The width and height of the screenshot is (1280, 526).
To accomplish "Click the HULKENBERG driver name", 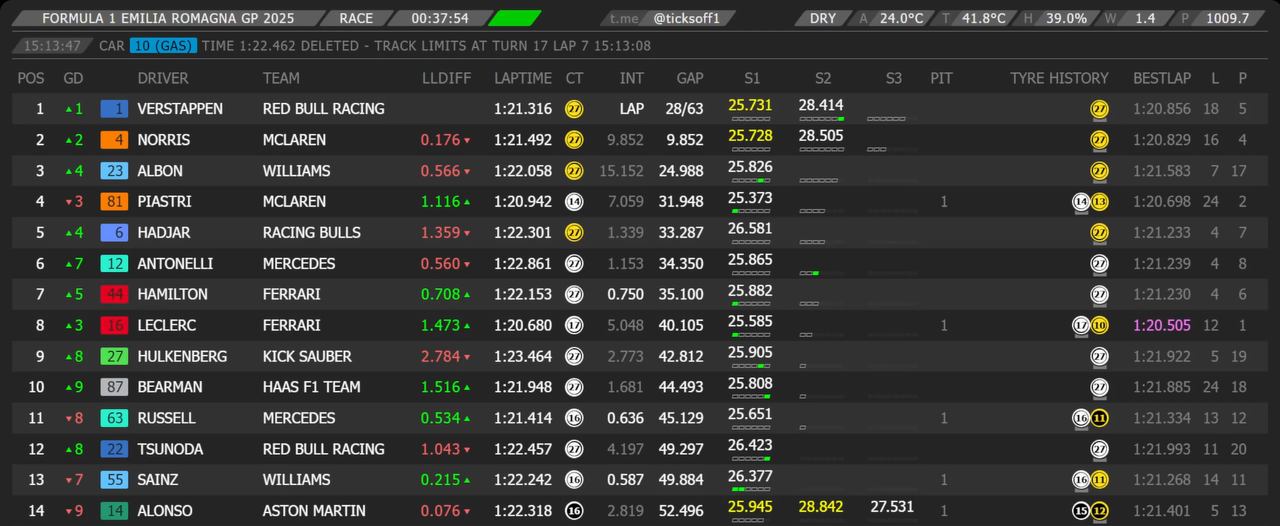I will point(182,357).
